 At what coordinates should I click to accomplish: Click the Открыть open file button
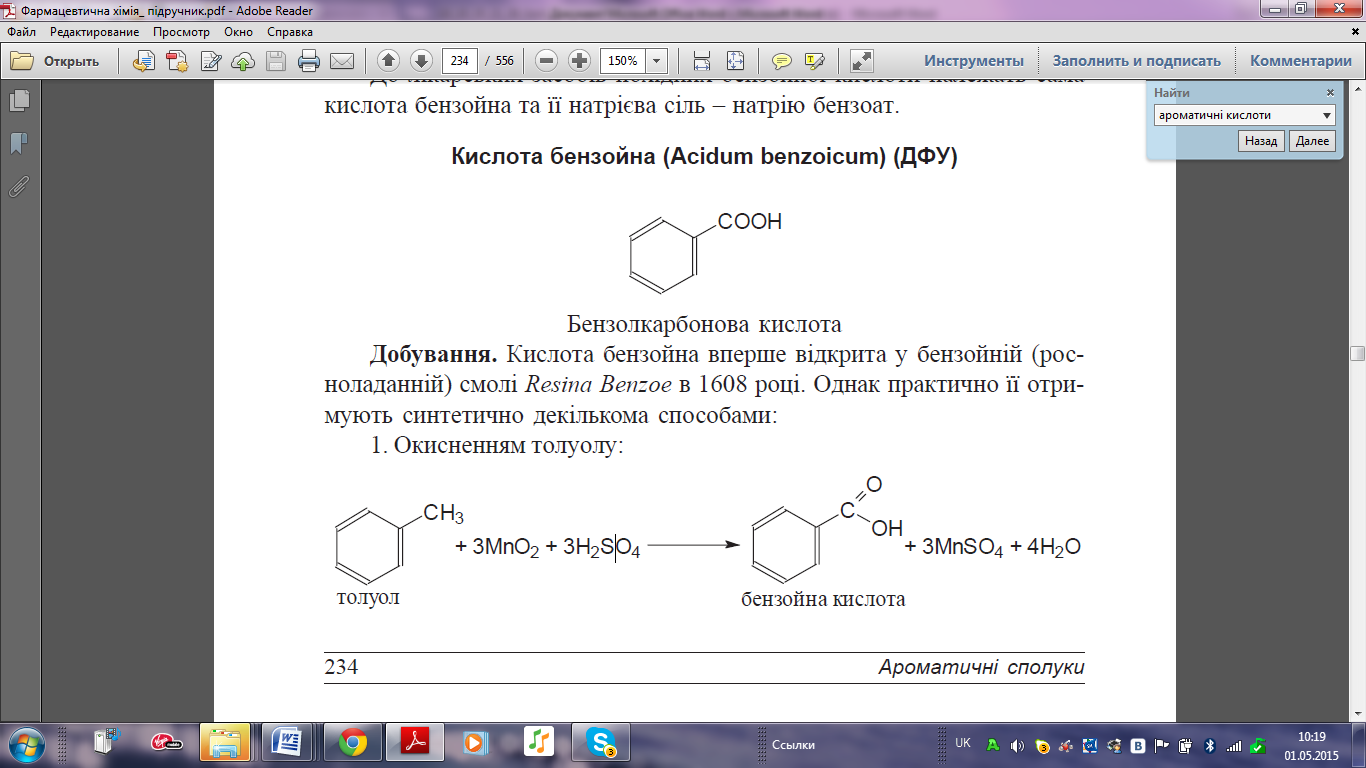[x=56, y=61]
